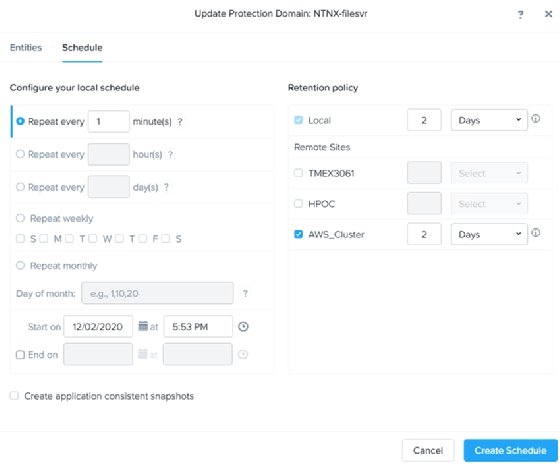560x466 pixels.
Task: Click the help icon beside Day of month
Action: [x=245, y=294]
